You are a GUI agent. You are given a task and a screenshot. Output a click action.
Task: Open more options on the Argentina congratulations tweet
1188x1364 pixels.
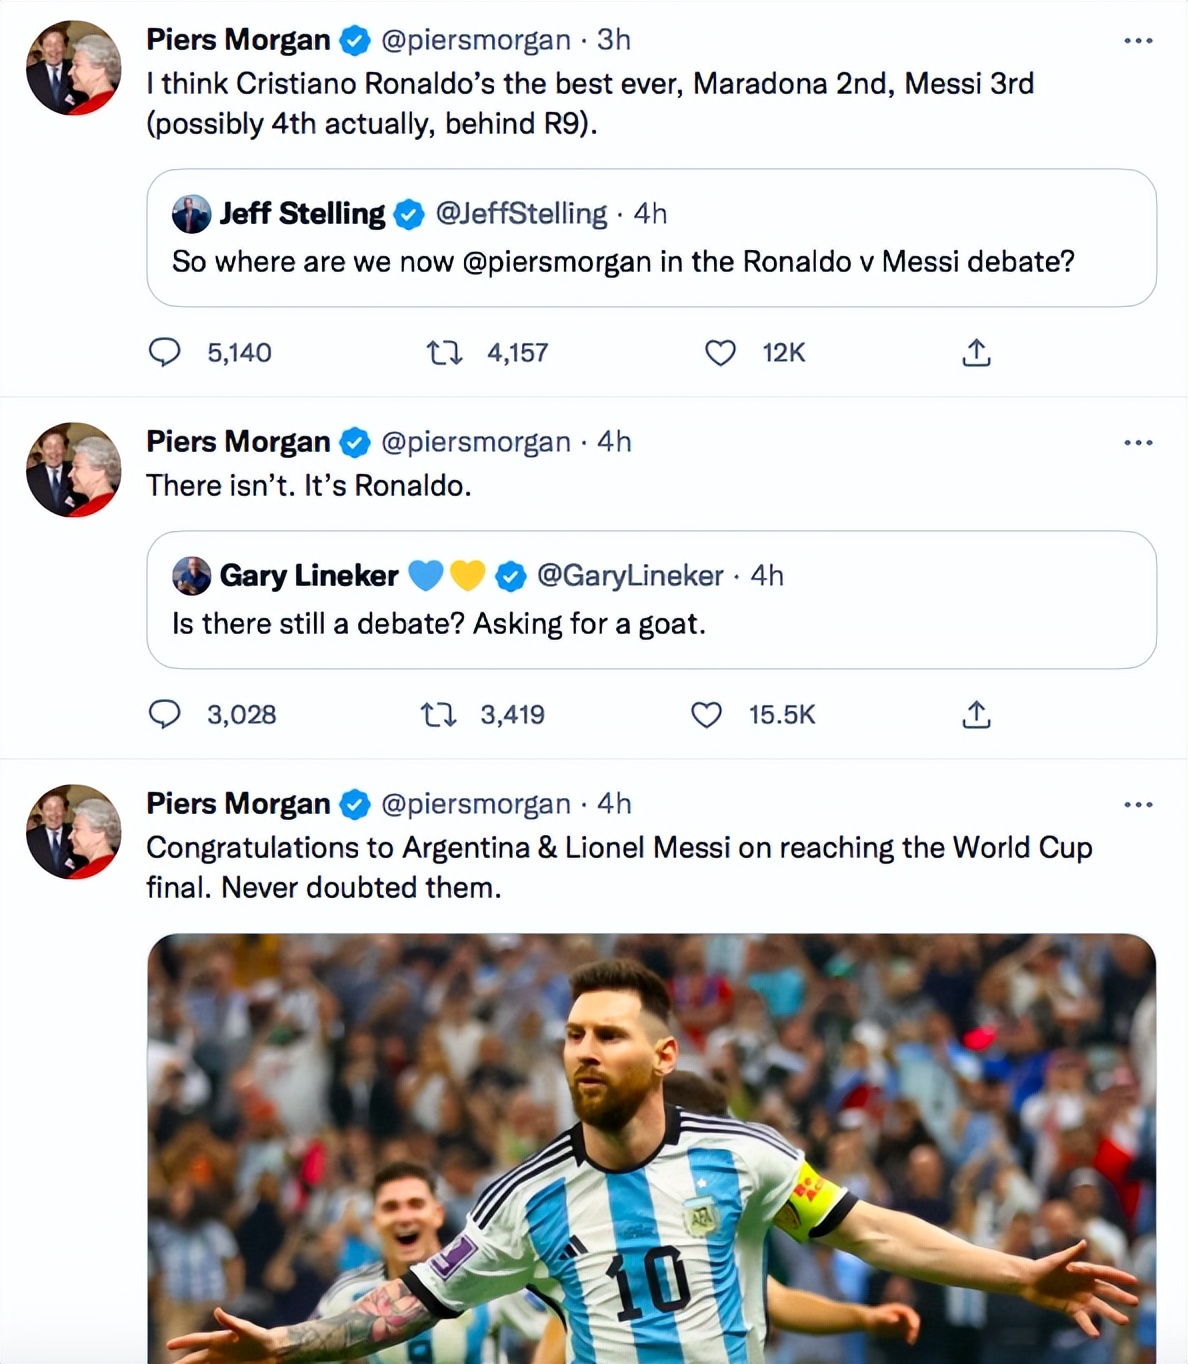(x=1138, y=805)
